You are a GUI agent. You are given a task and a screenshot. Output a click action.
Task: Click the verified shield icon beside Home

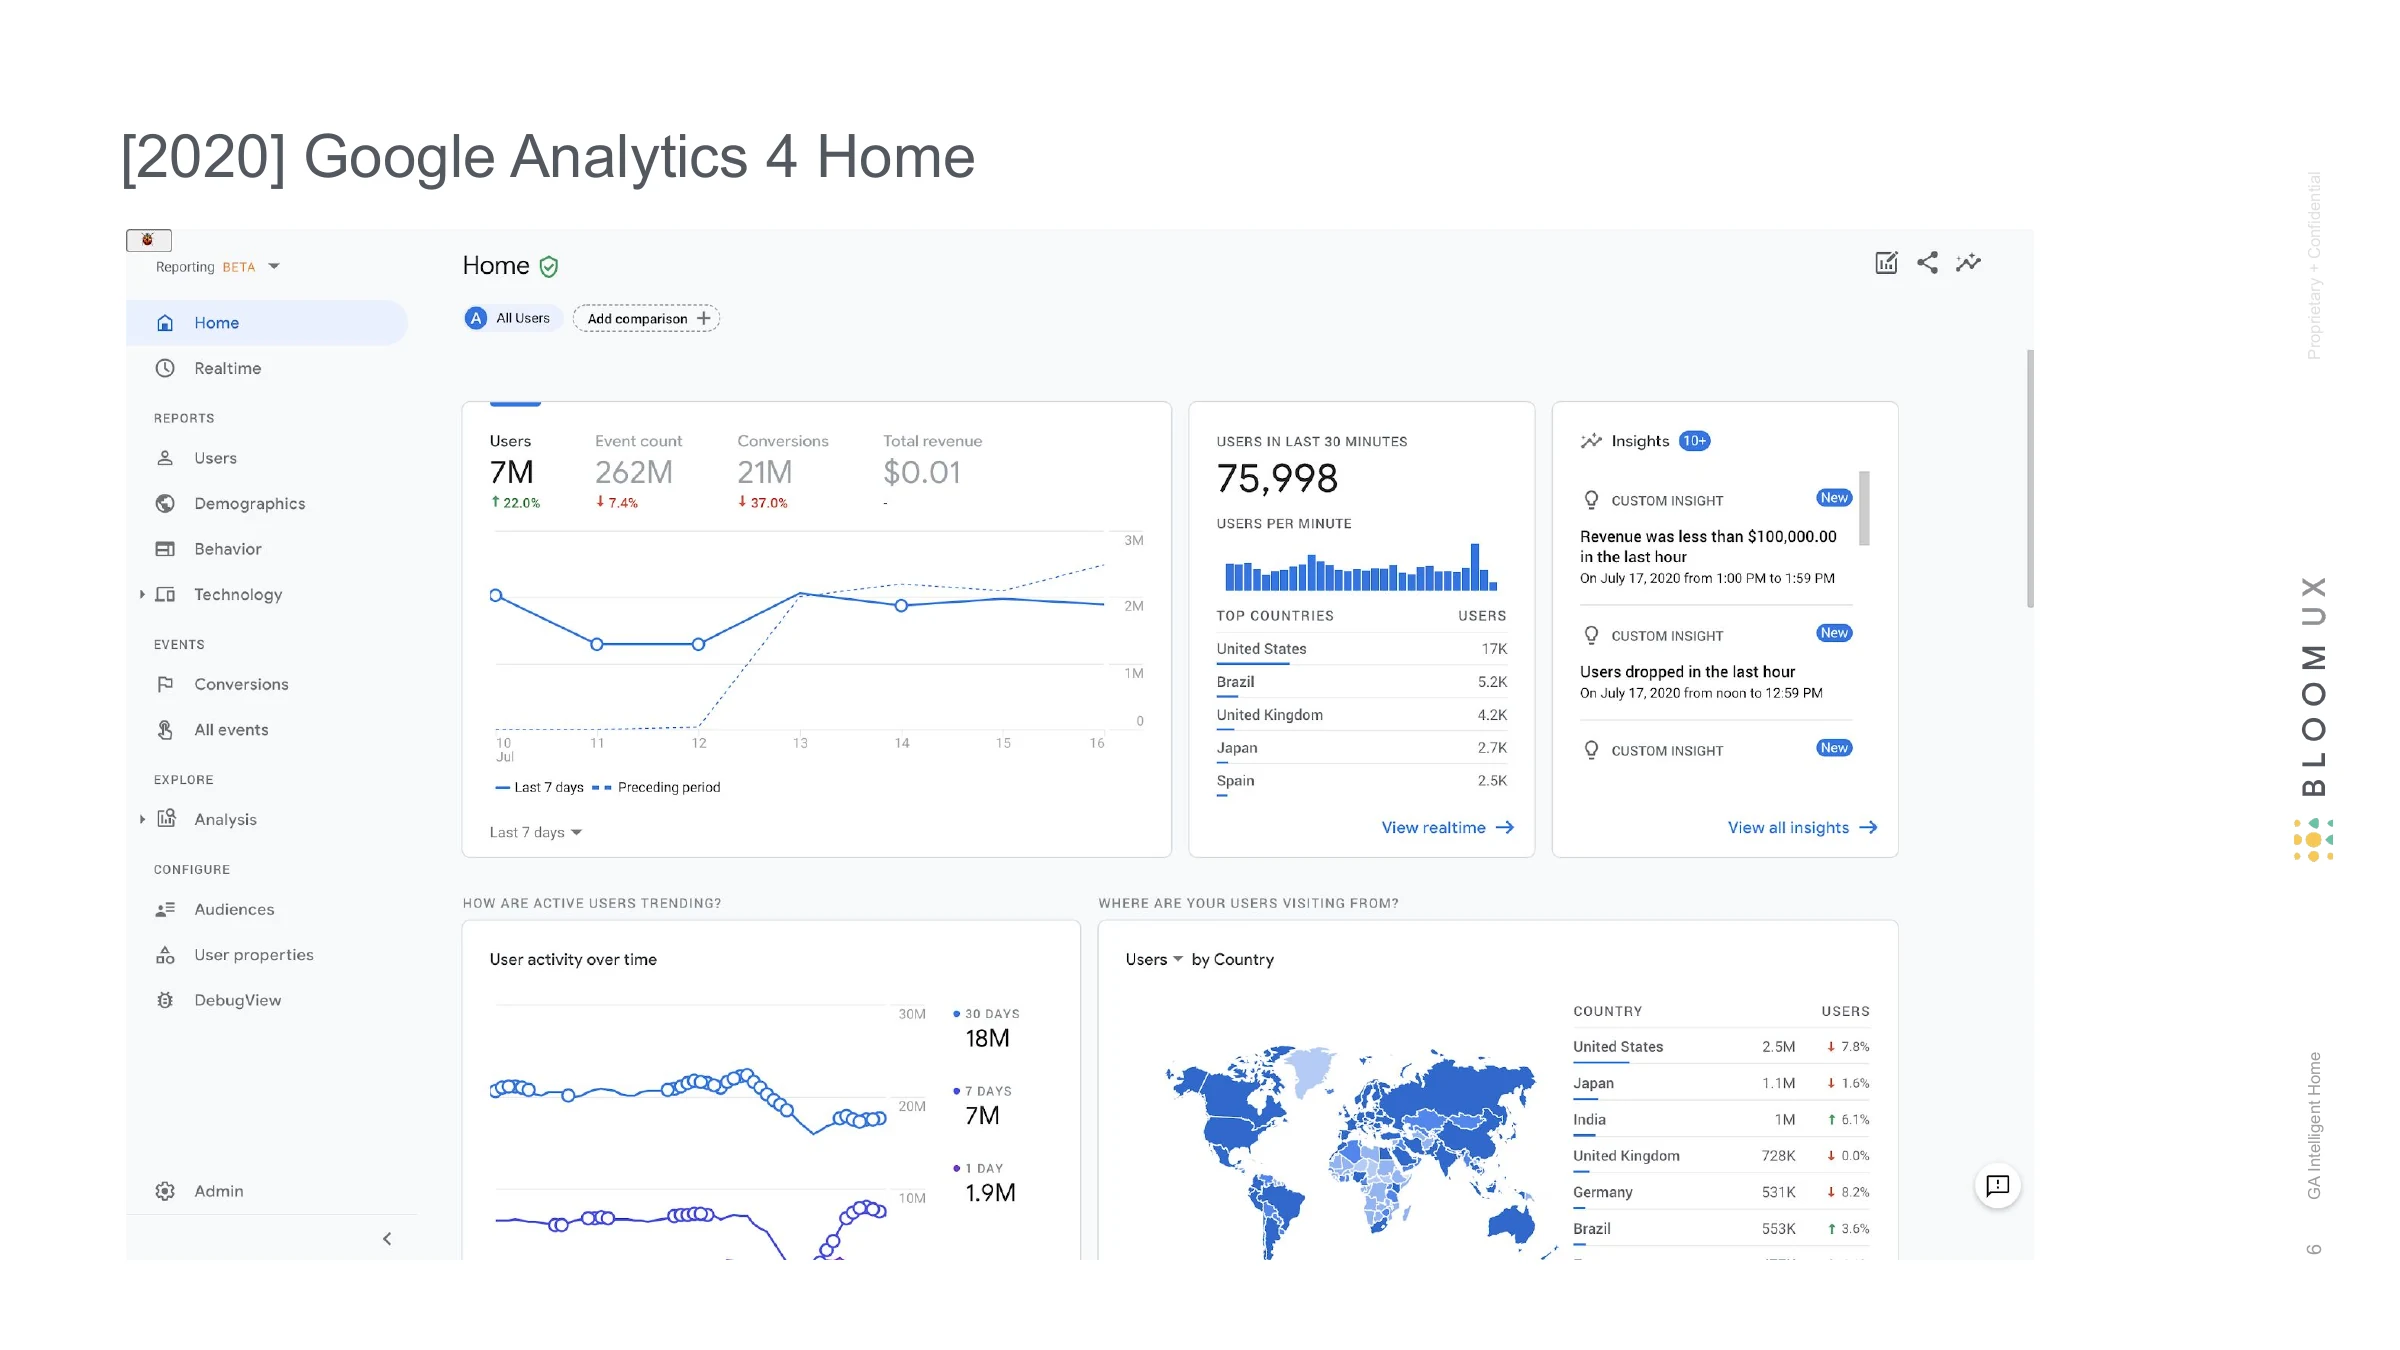(x=548, y=267)
